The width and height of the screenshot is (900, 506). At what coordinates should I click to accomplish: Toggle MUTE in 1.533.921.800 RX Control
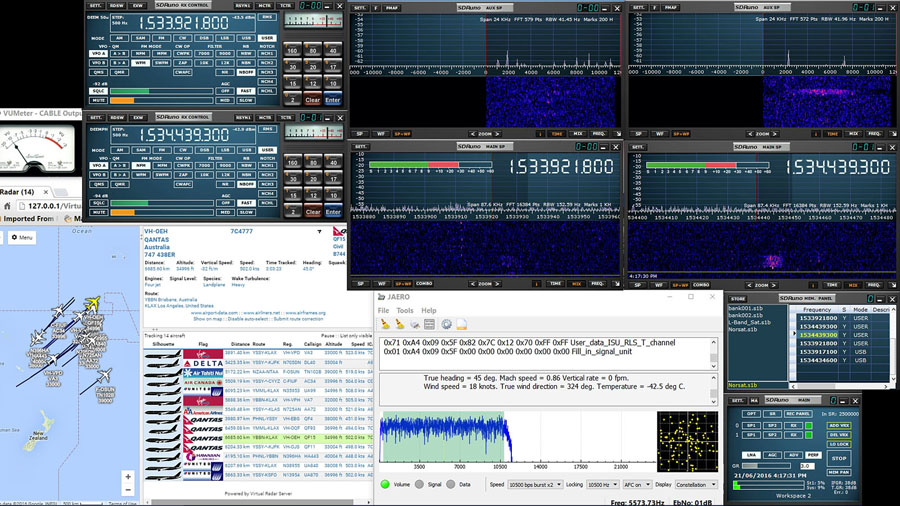pos(99,100)
